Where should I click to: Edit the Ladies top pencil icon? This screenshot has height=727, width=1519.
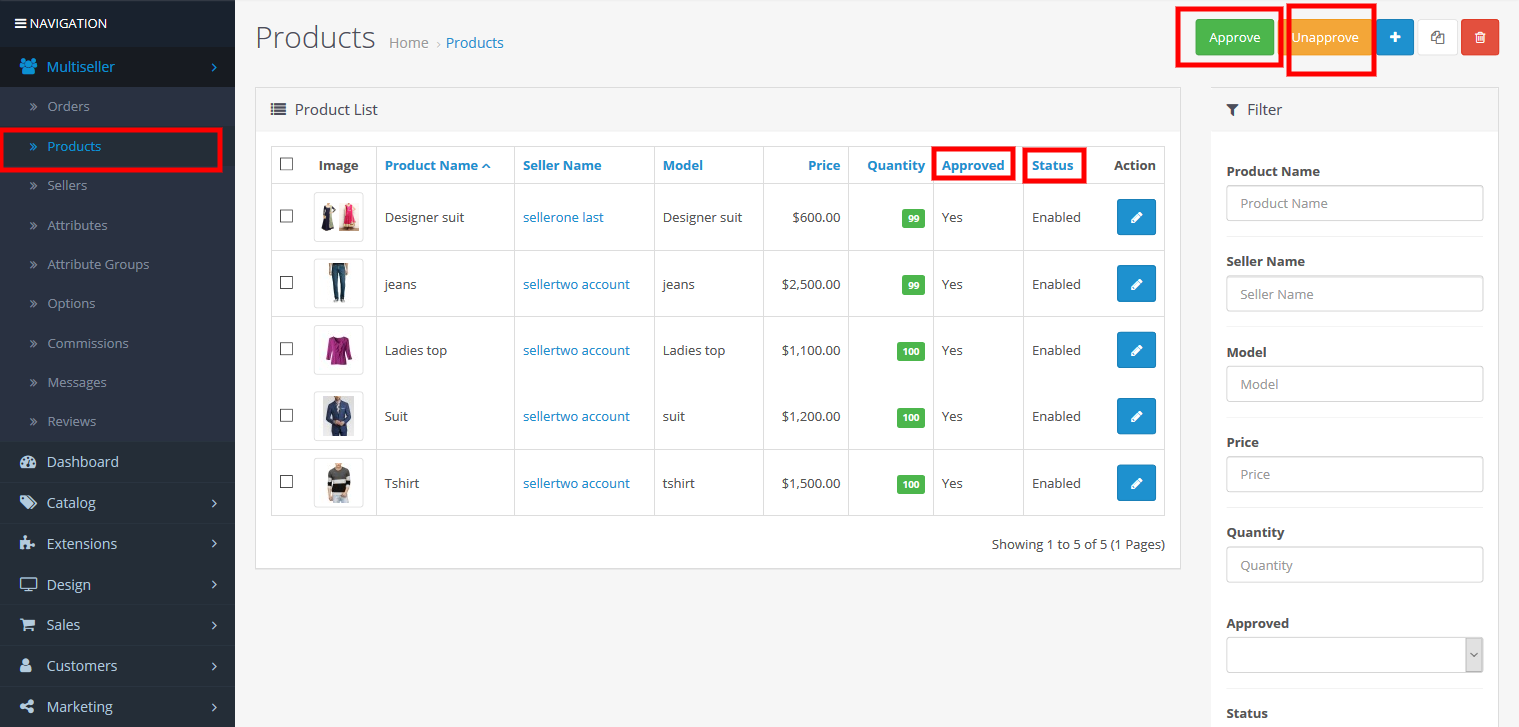tap(1136, 350)
